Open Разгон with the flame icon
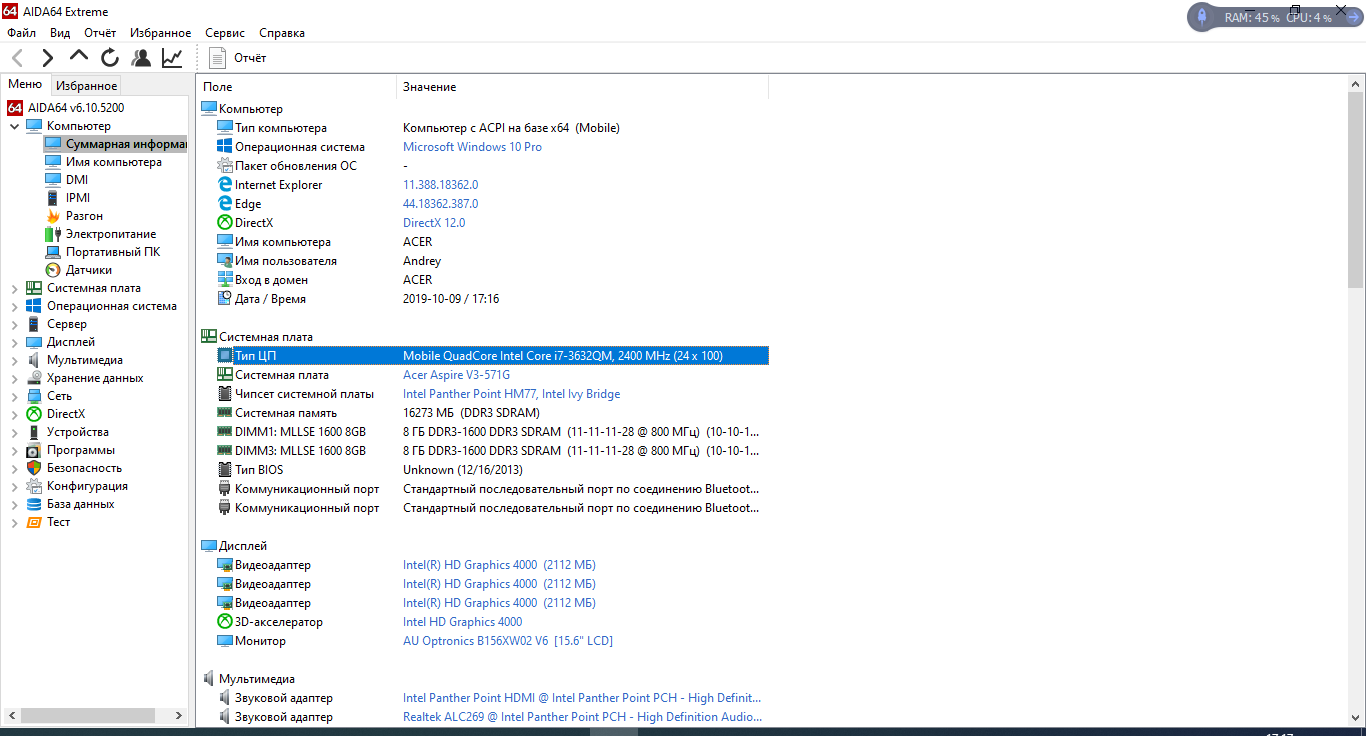The width and height of the screenshot is (1366, 736). tap(84, 216)
